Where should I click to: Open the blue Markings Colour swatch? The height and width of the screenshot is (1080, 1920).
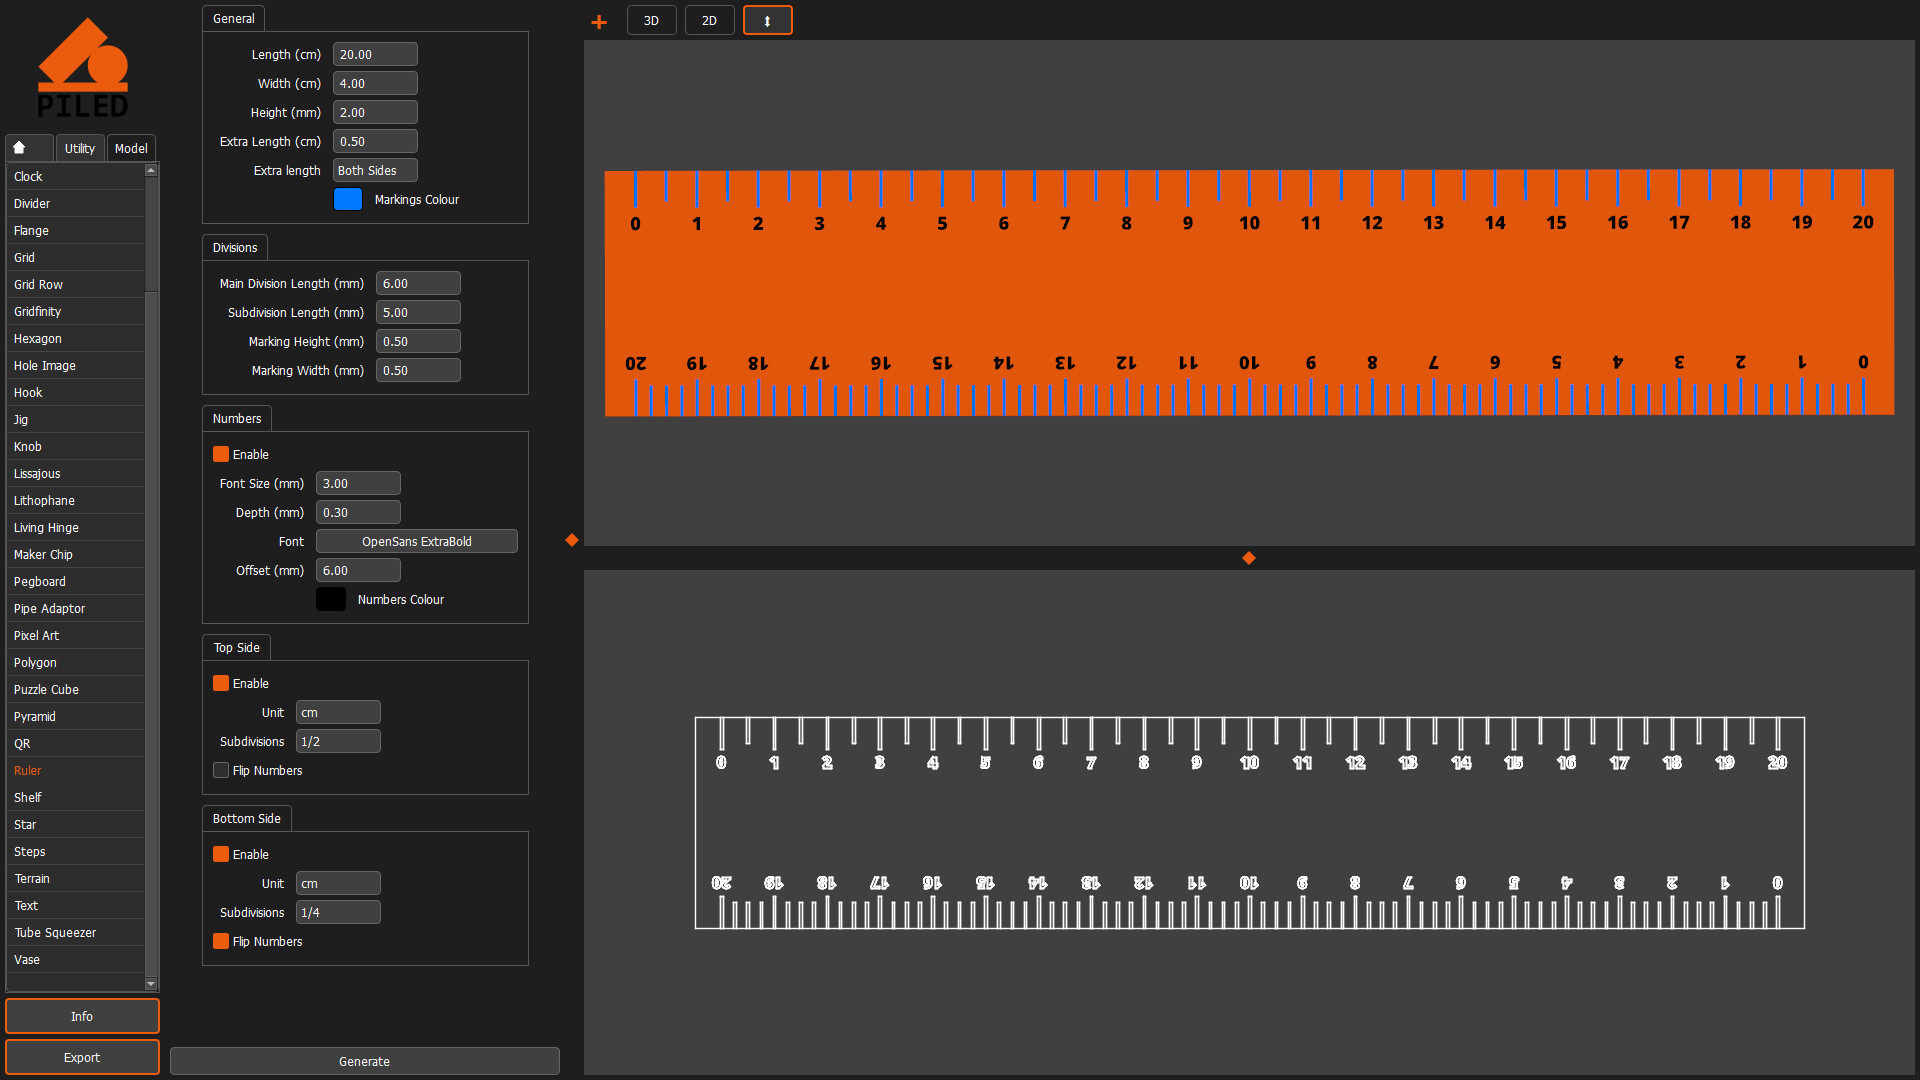point(348,199)
